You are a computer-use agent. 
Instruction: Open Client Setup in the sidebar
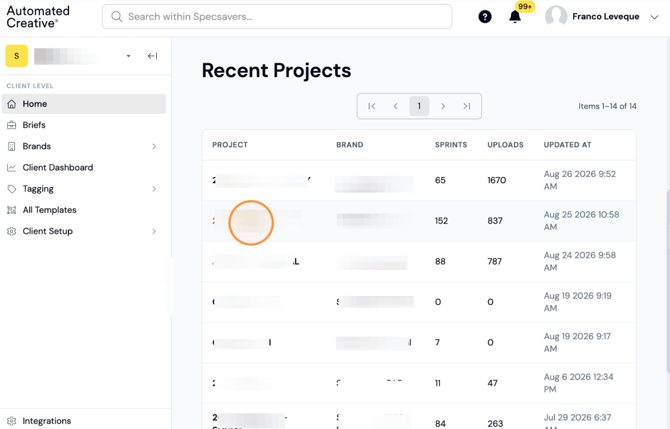coord(84,231)
